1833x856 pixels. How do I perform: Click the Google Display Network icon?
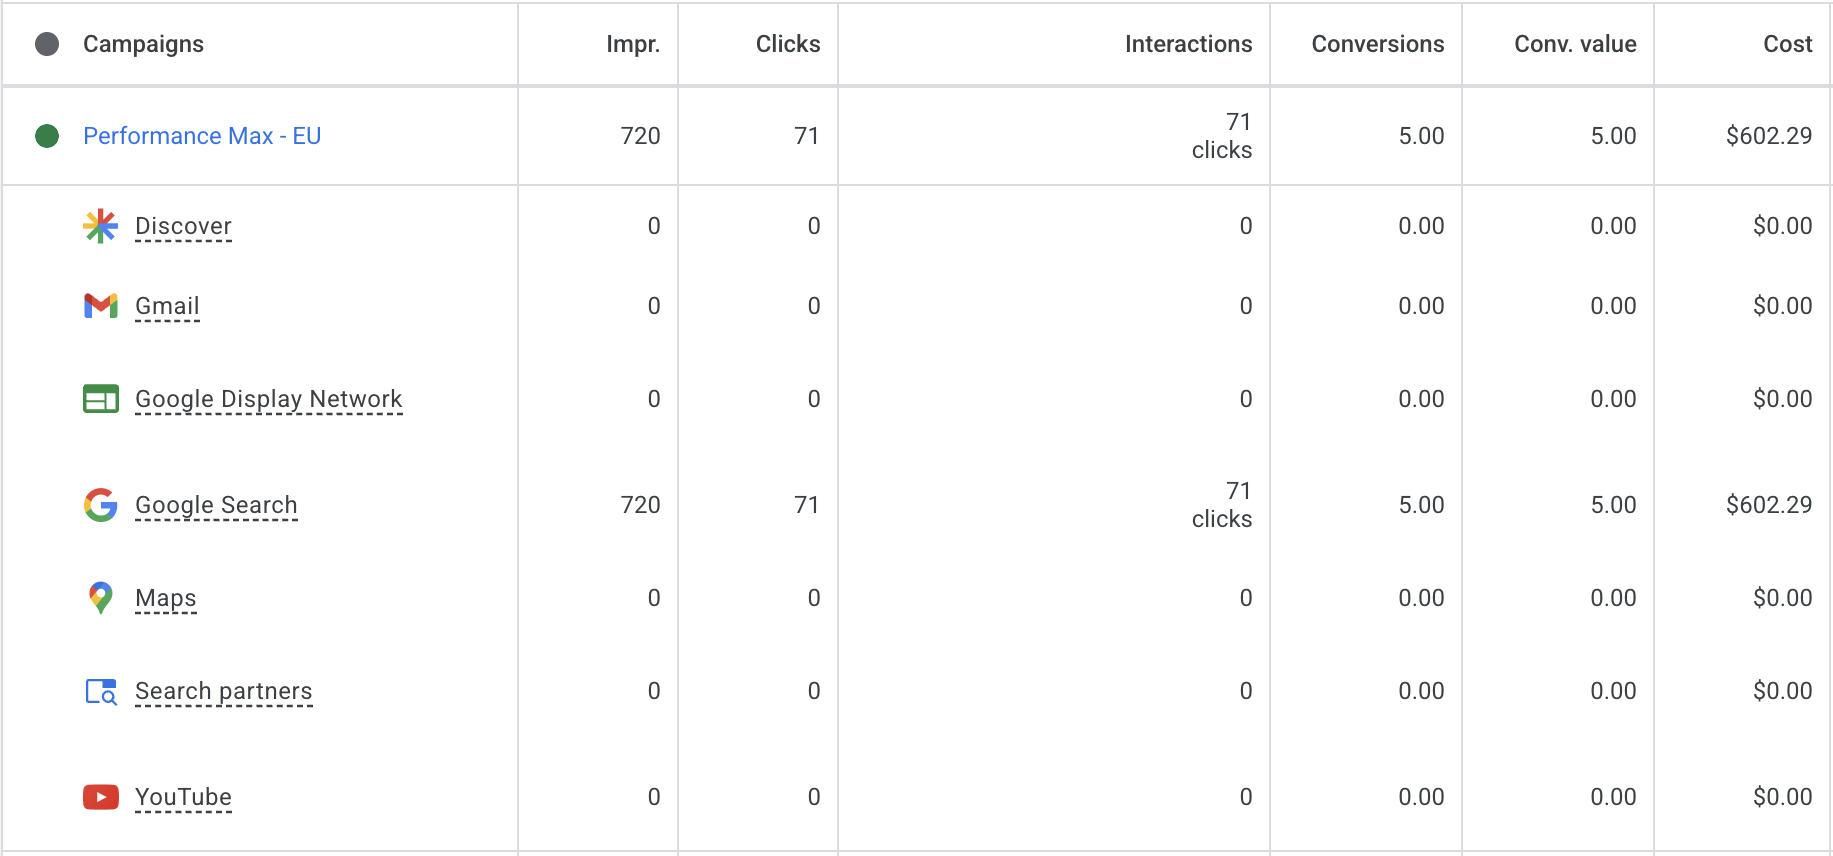pos(100,398)
